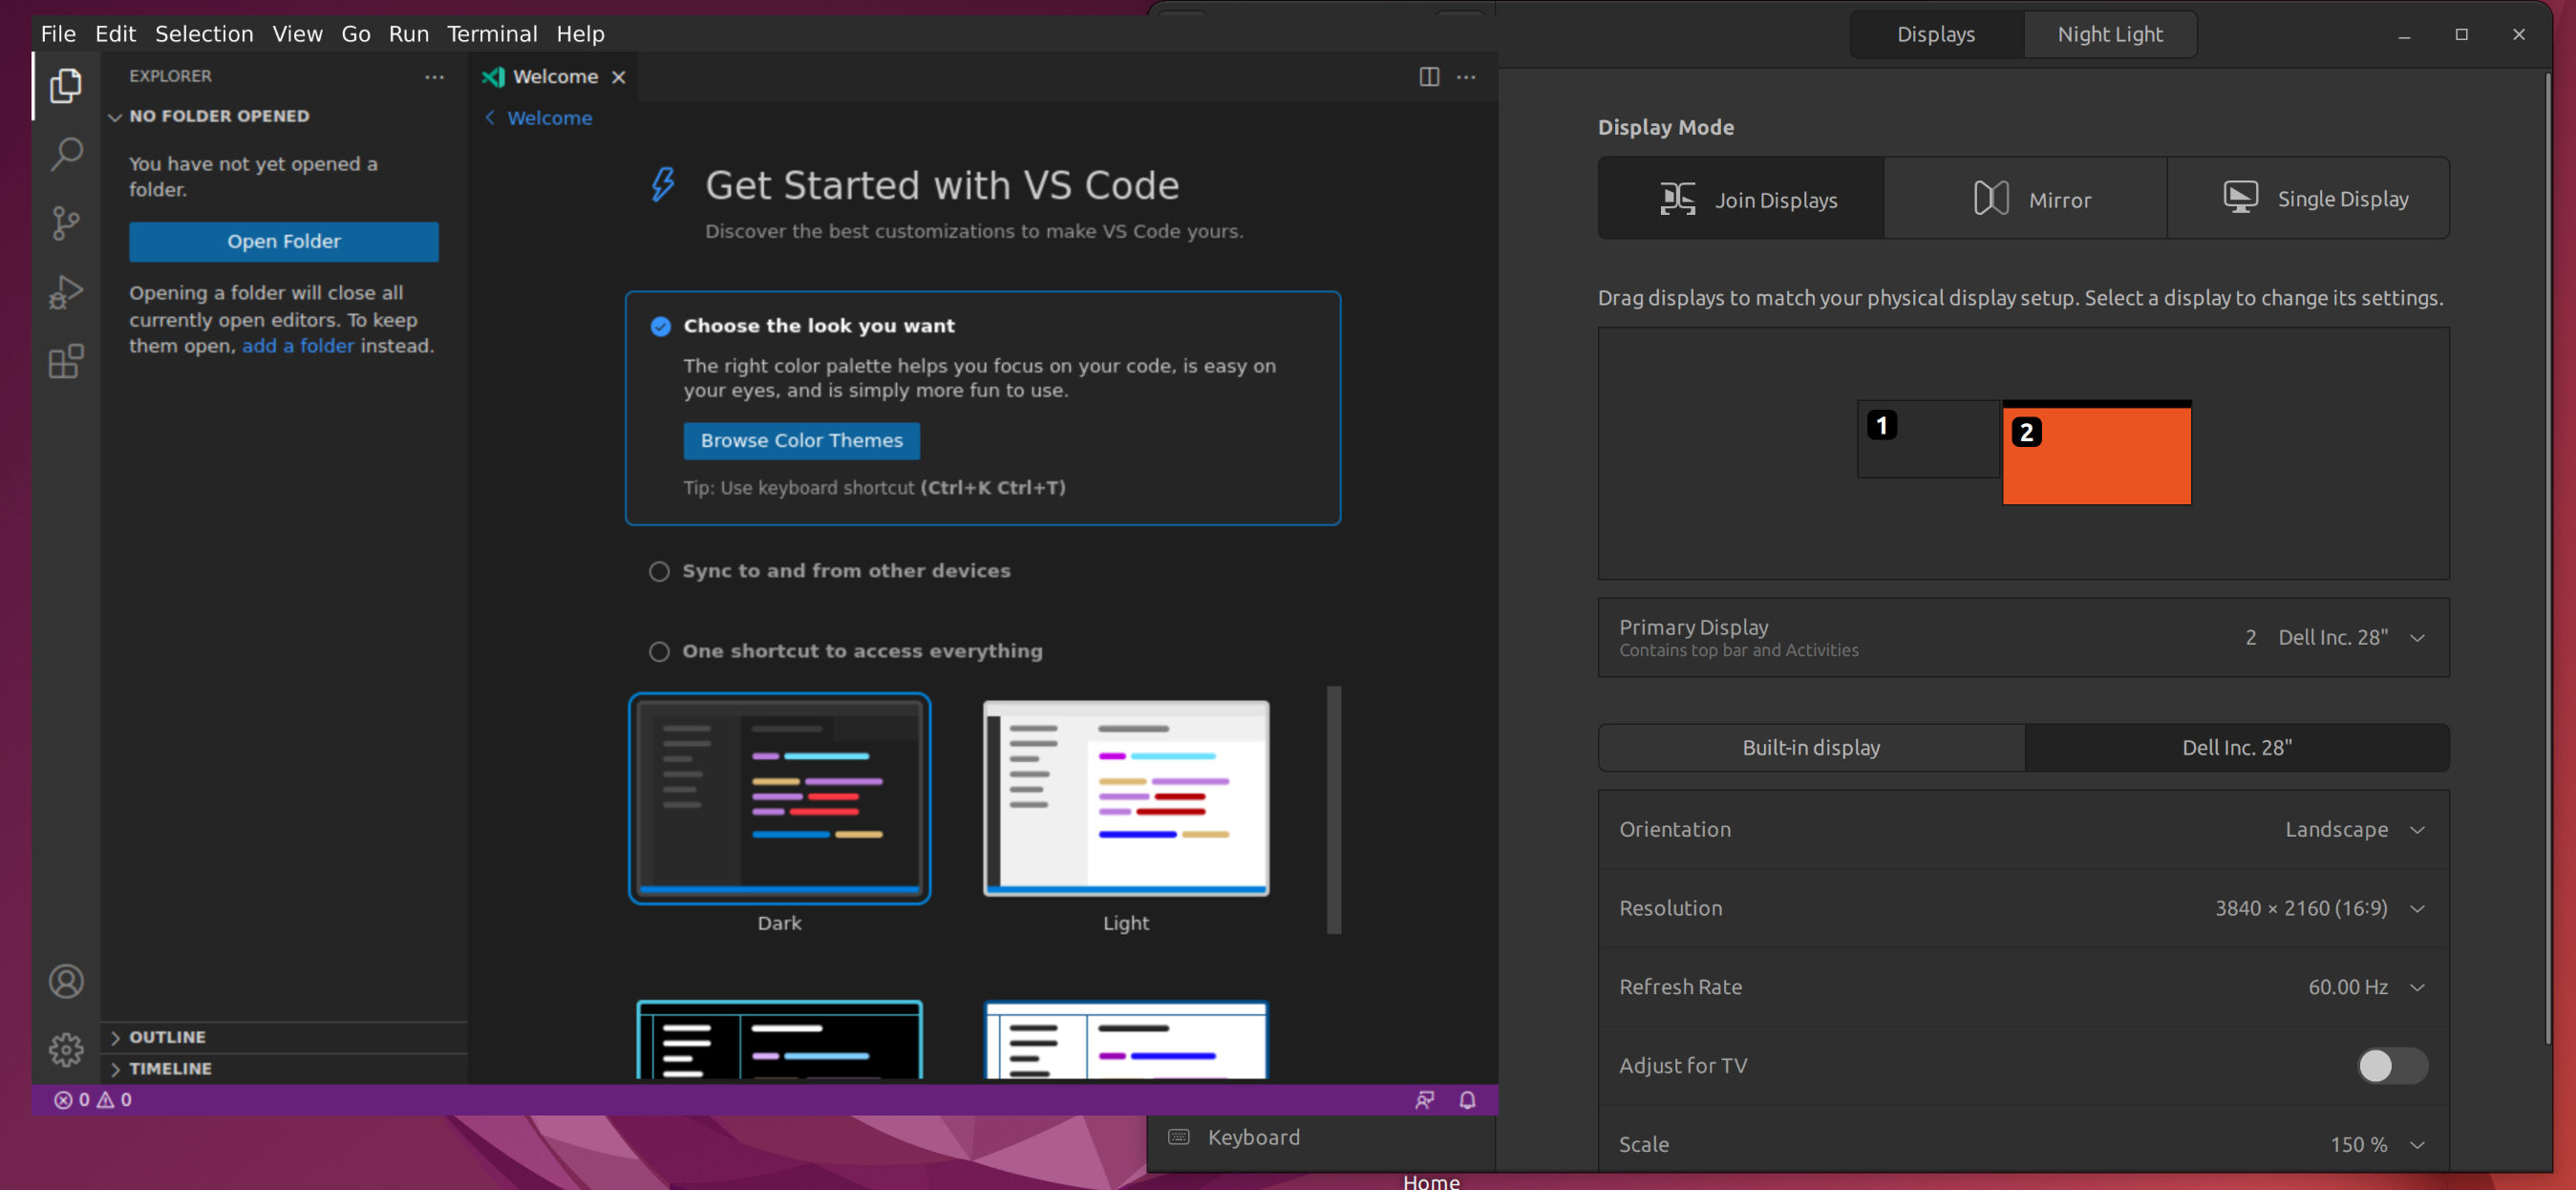Open the Extensions view
Viewport: 2576px width, 1190px height.
65,362
